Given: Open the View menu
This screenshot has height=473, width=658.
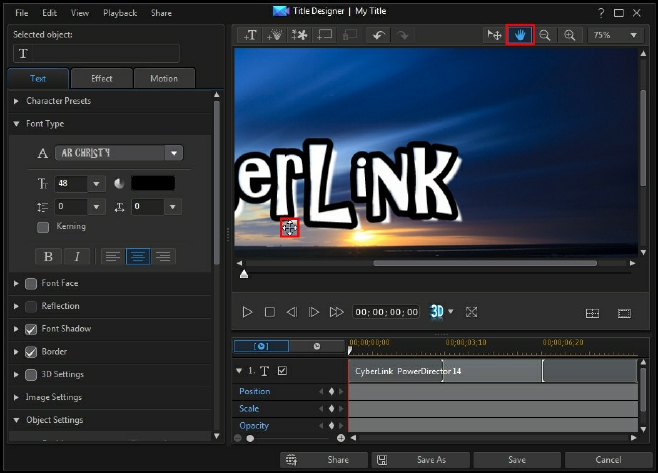Looking at the screenshot, I should [80, 13].
